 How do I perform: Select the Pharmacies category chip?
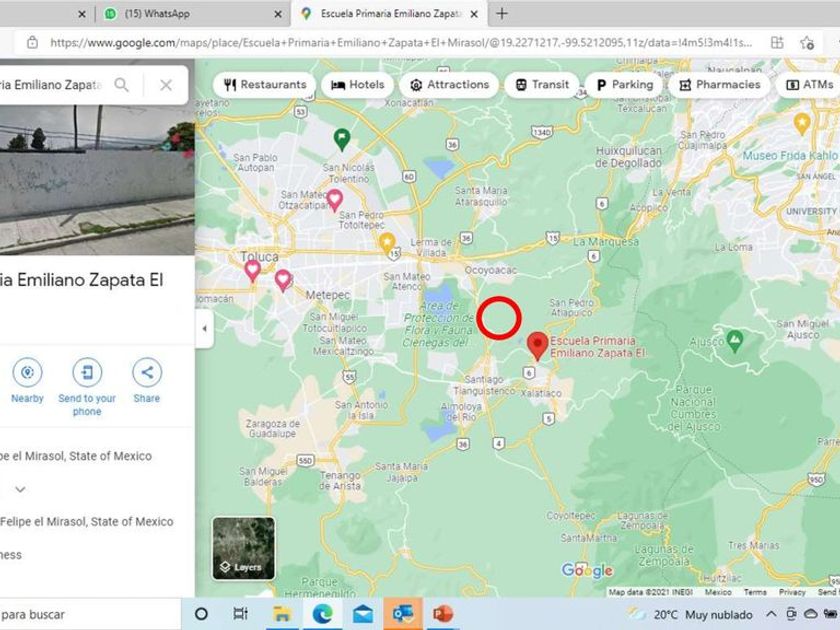pos(719,85)
